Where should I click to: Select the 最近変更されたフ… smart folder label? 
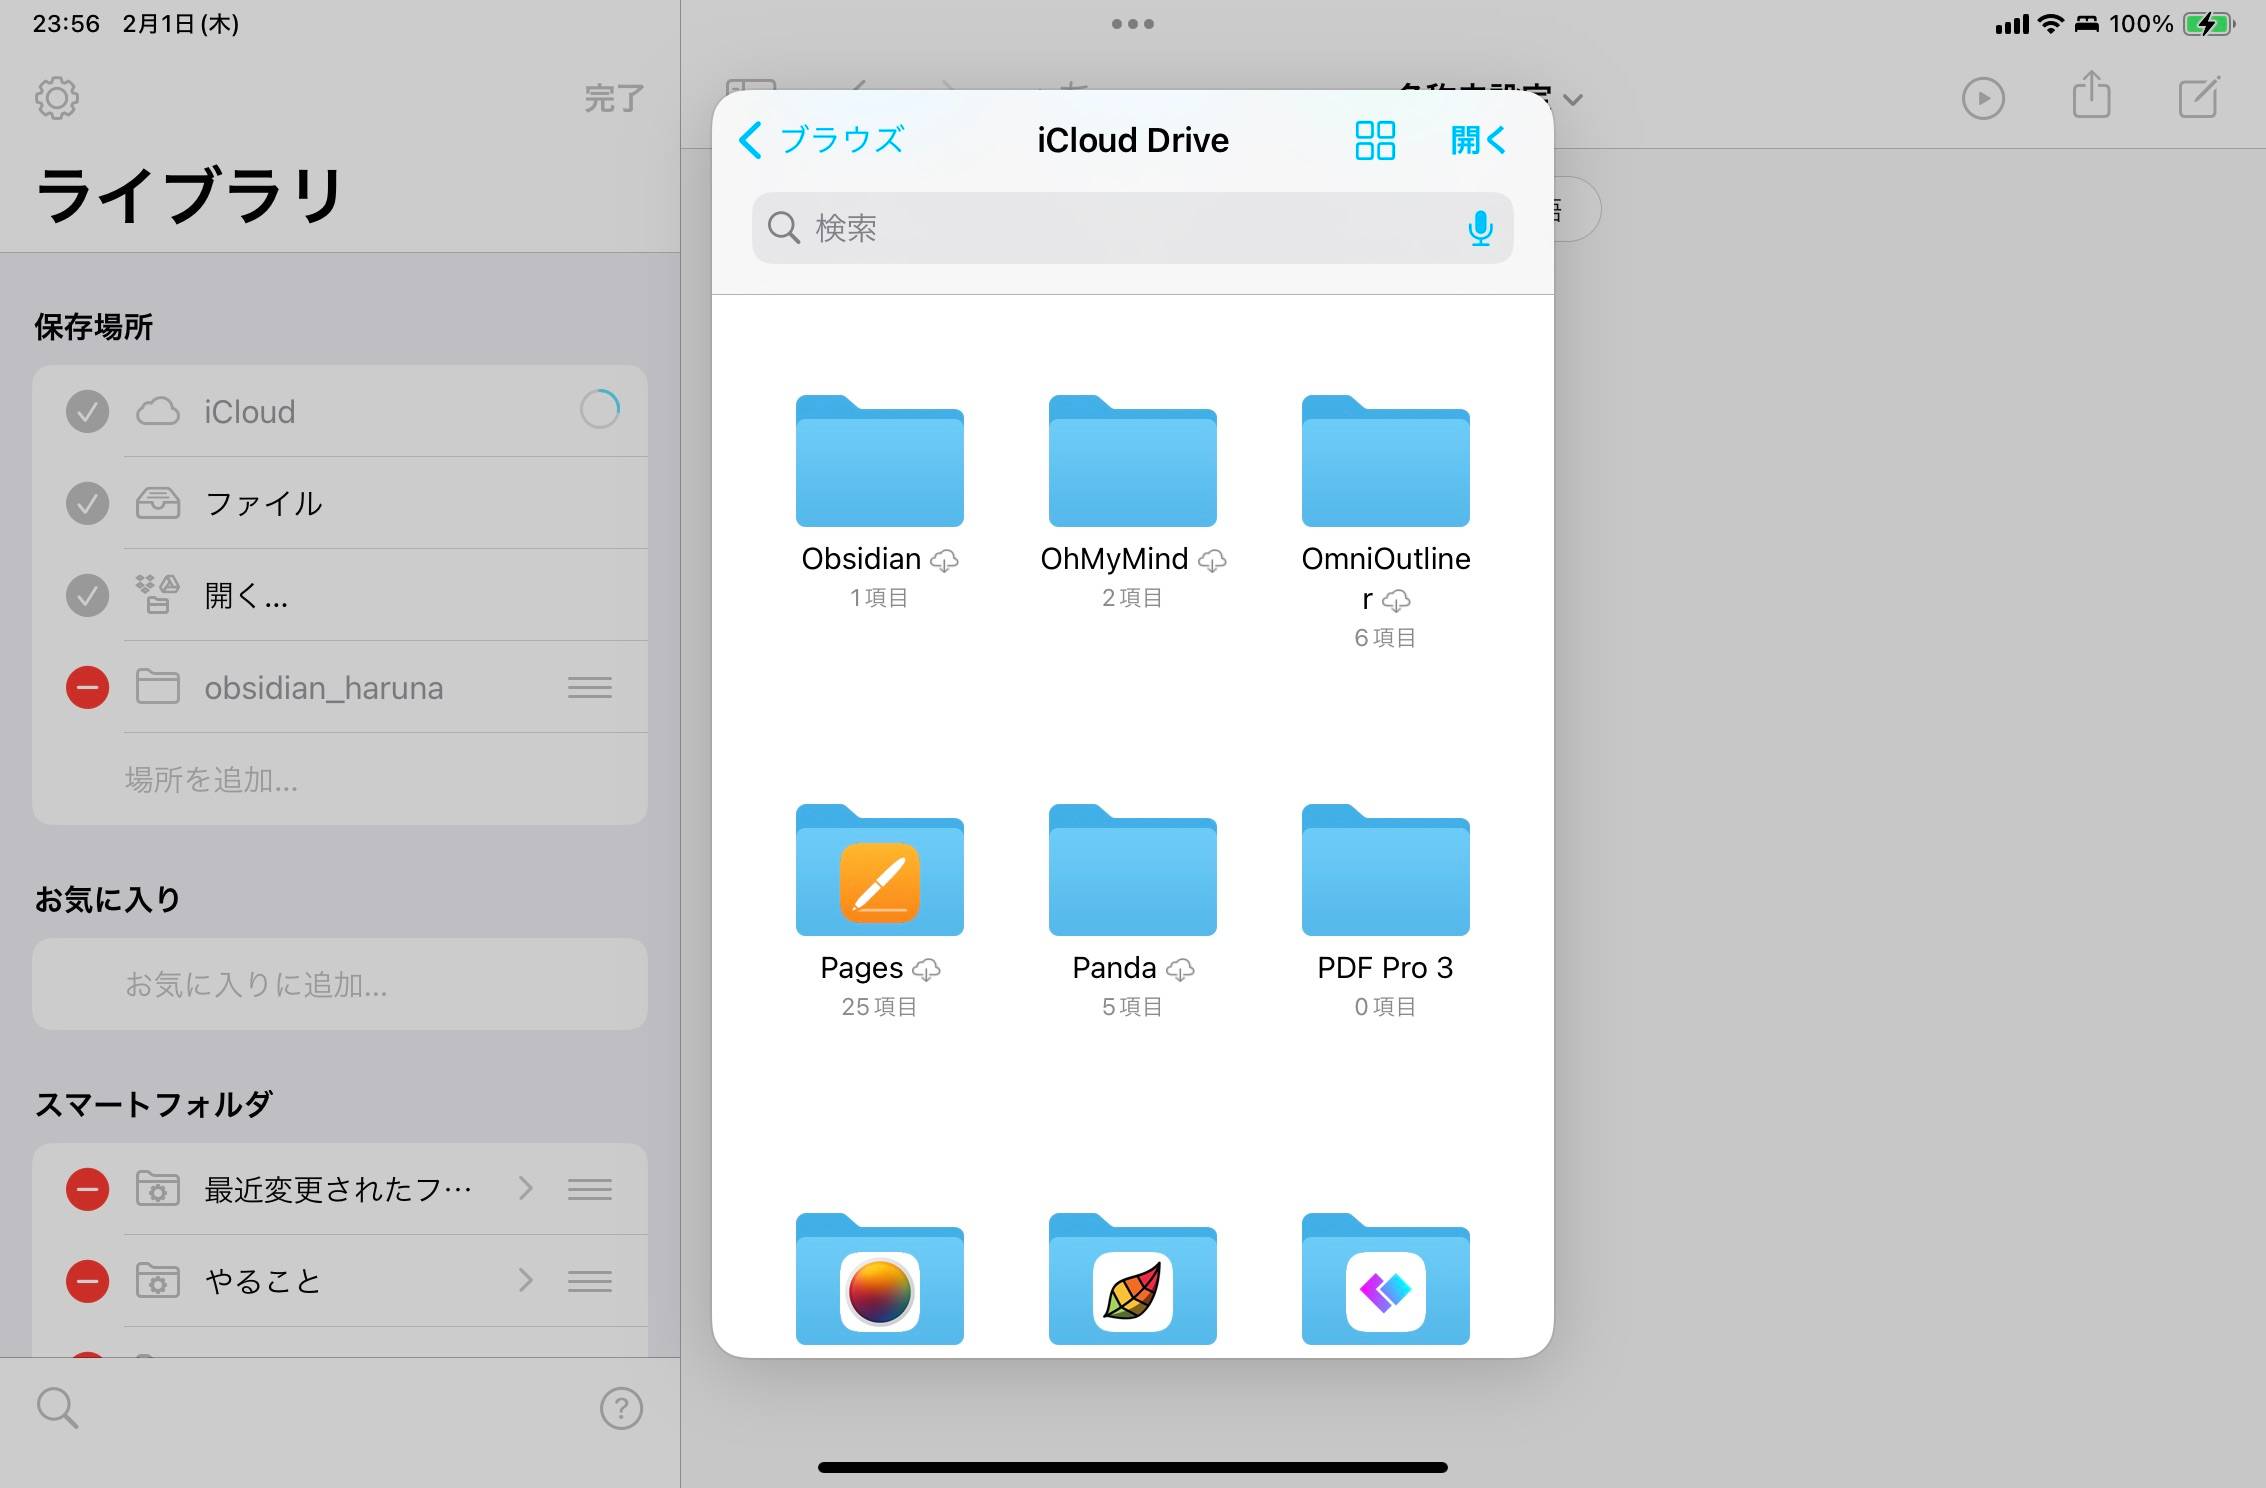[x=338, y=1189]
